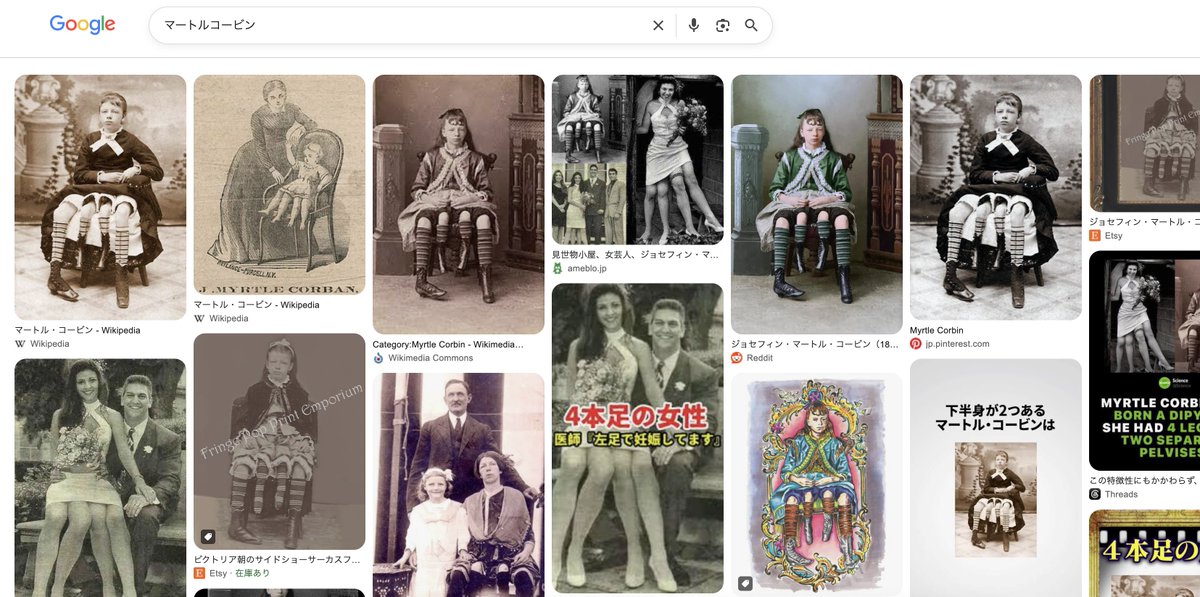Open search by image camera icon
Viewport: 1200px width, 597px height.
click(723, 26)
